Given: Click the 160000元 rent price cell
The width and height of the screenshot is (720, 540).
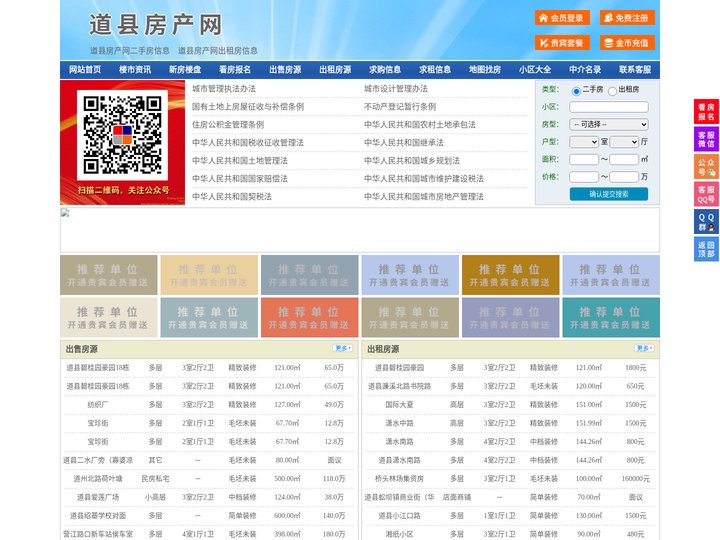Looking at the screenshot, I should [x=636, y=478].
